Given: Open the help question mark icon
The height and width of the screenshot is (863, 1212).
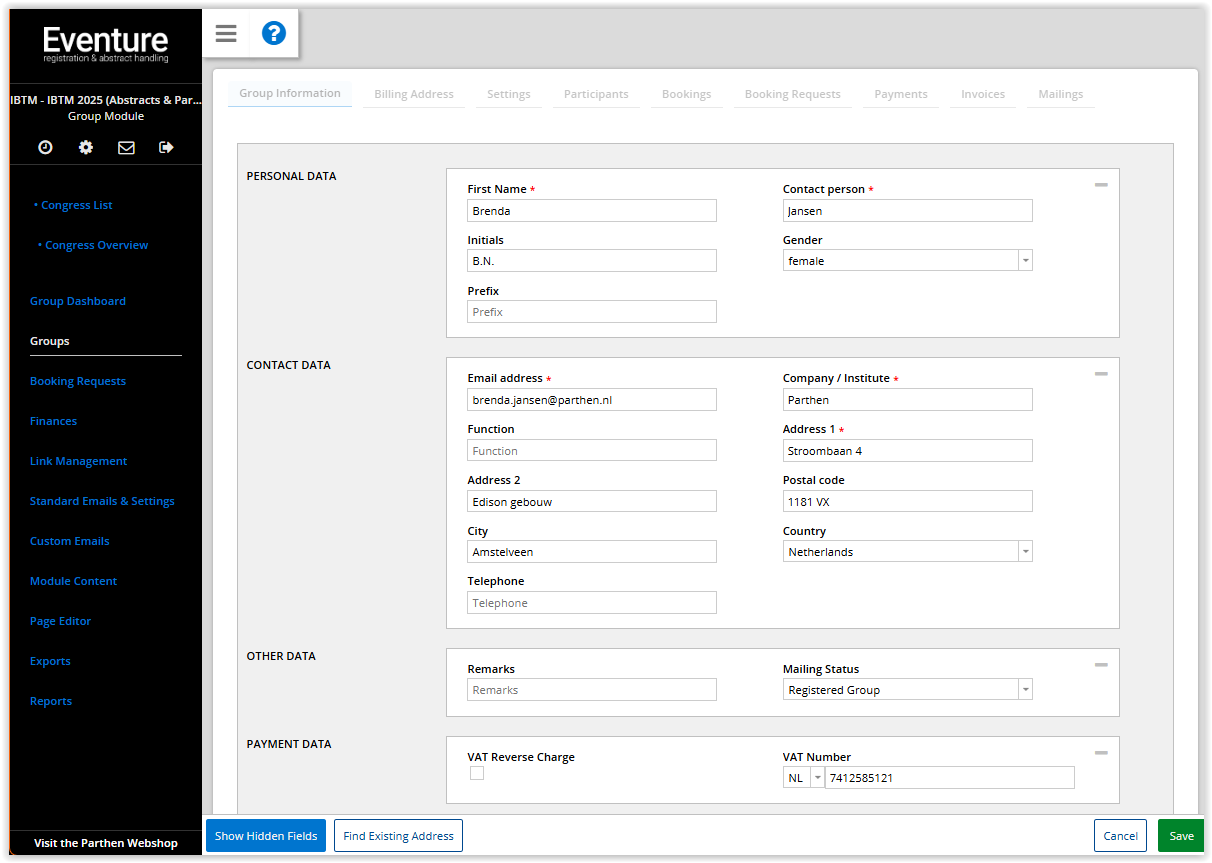Looking at the screenshot, I should 273,34.
